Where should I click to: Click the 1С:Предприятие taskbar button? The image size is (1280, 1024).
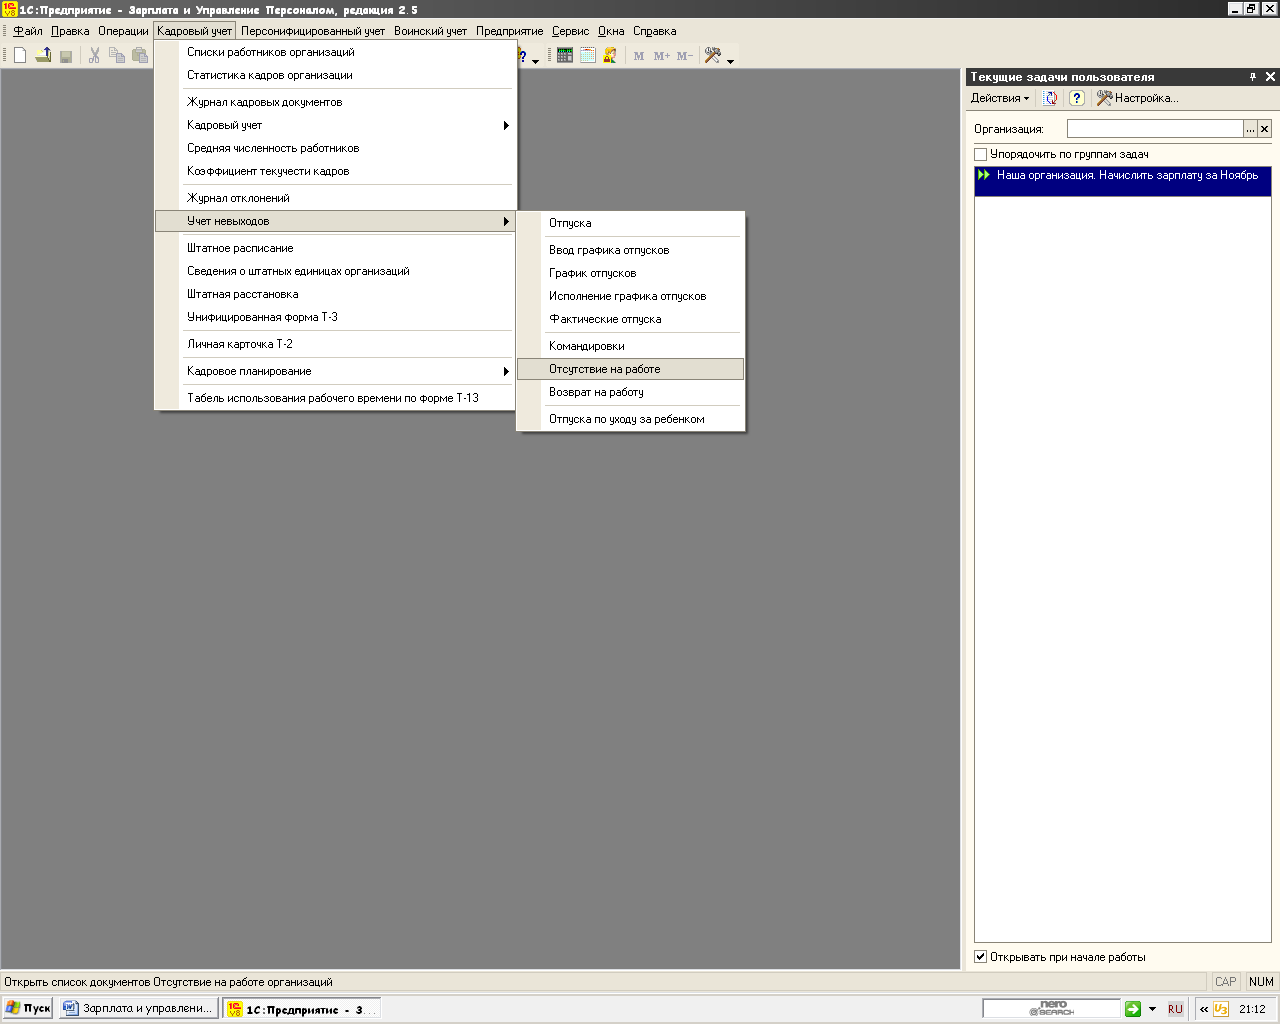click(x=302, y=1009)
